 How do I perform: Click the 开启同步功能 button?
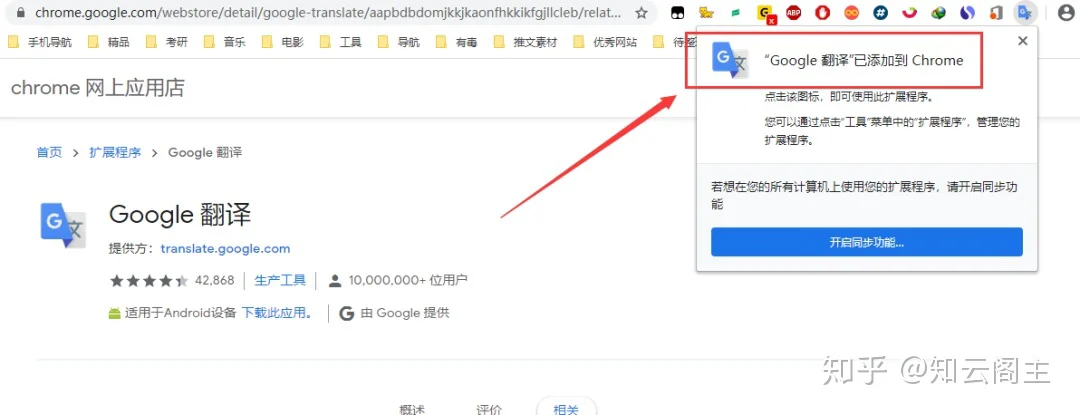point(866,242)
